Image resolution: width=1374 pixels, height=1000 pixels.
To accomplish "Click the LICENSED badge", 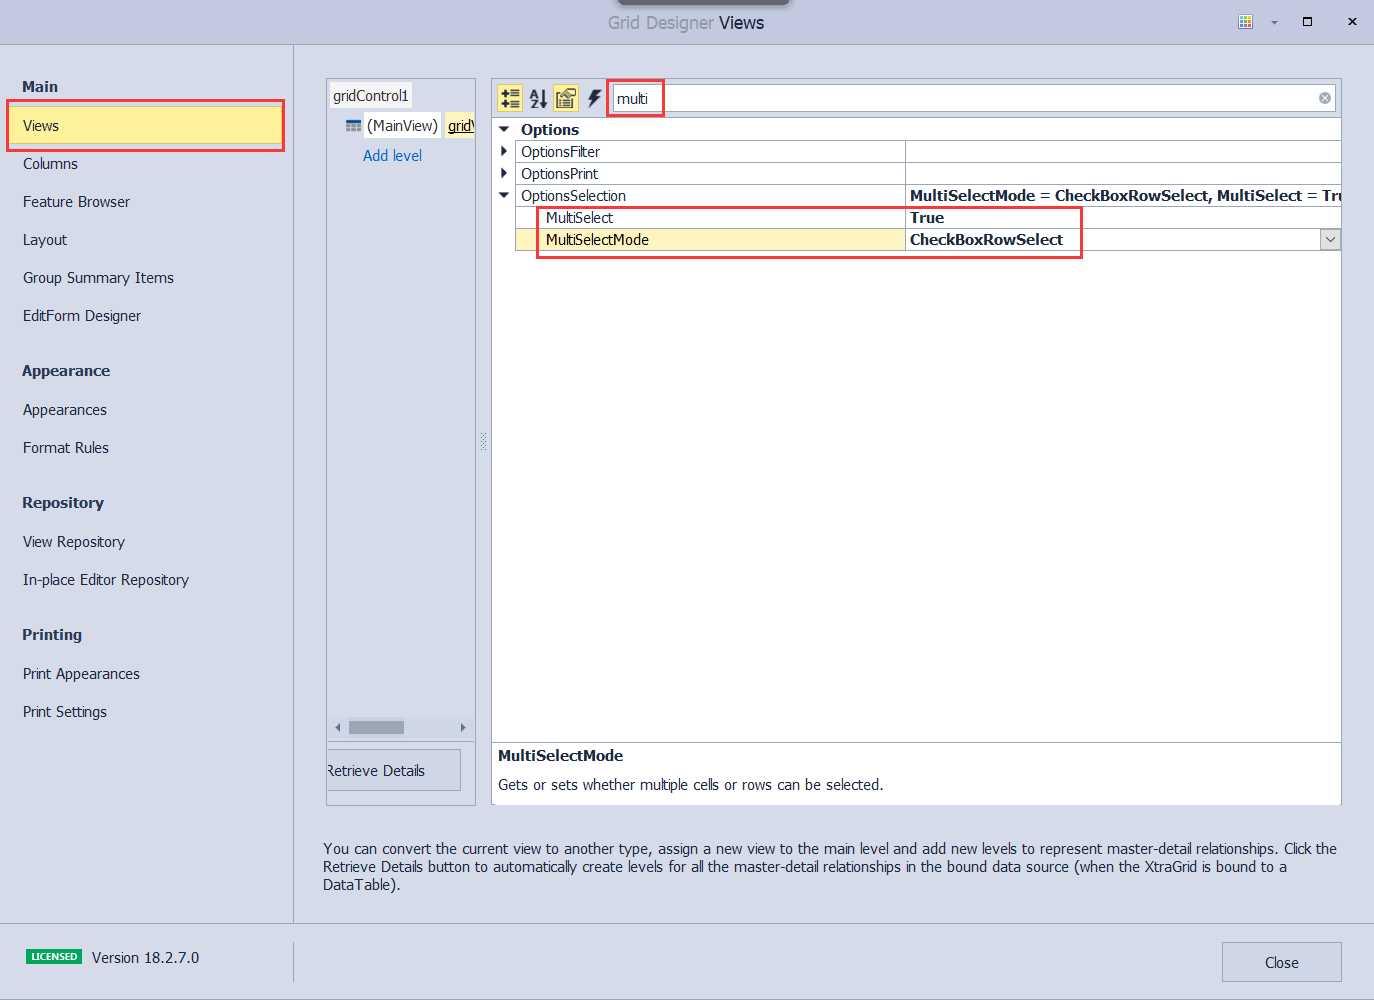I will (54, 957).
